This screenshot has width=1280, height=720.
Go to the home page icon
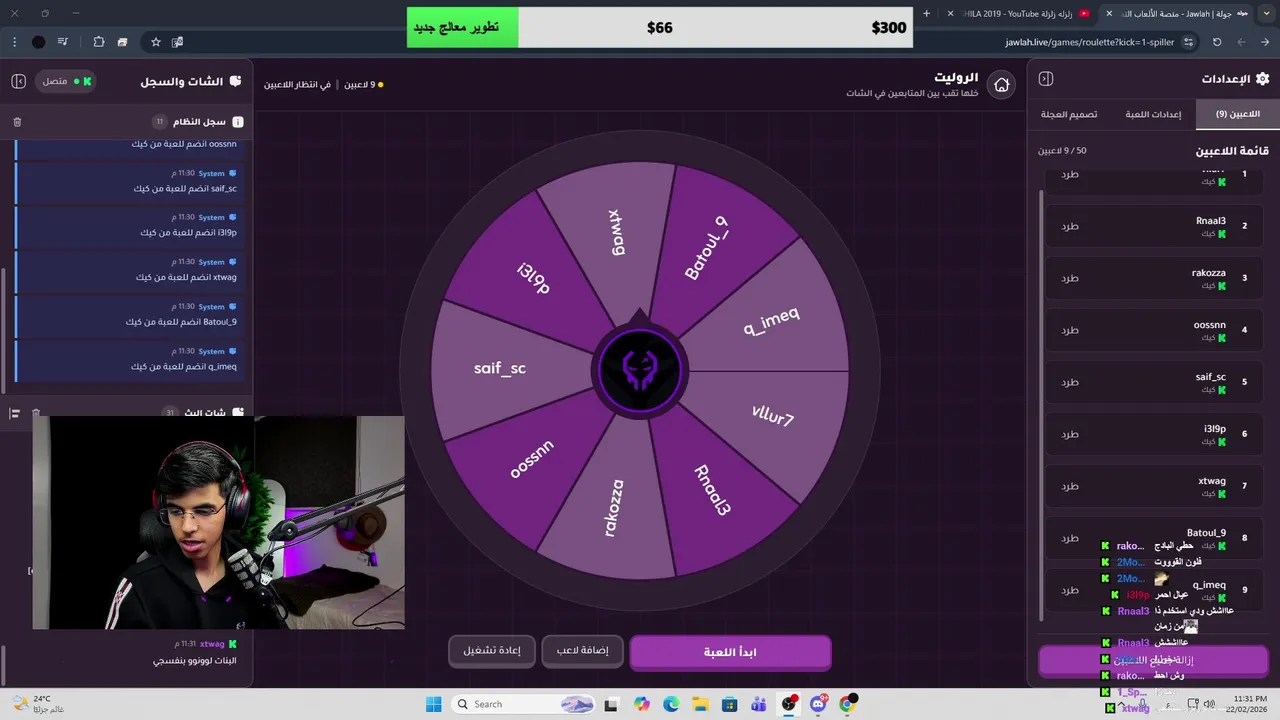click(x=1001, y=85)
